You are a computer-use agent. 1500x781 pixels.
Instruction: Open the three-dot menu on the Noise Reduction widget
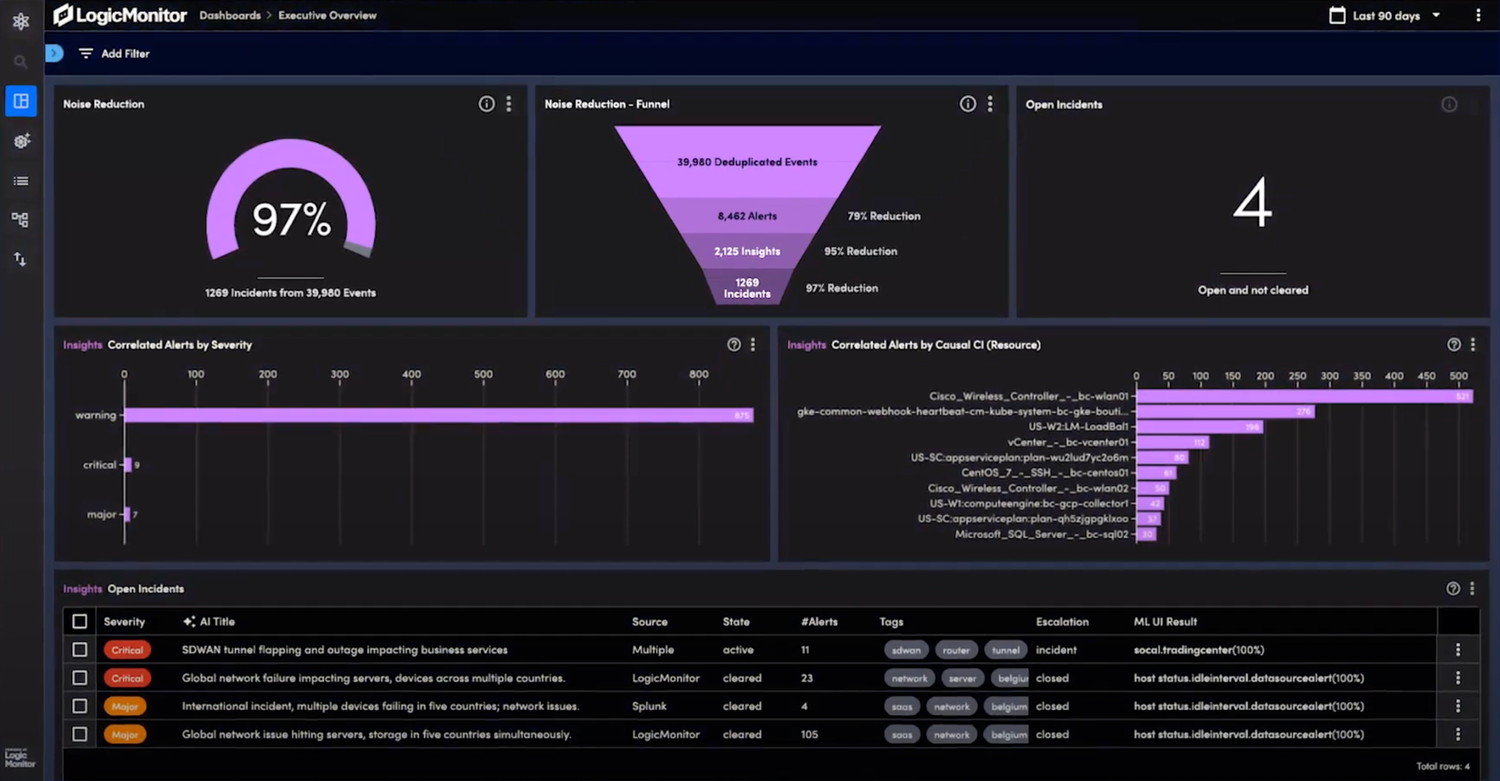click(508, 103)
